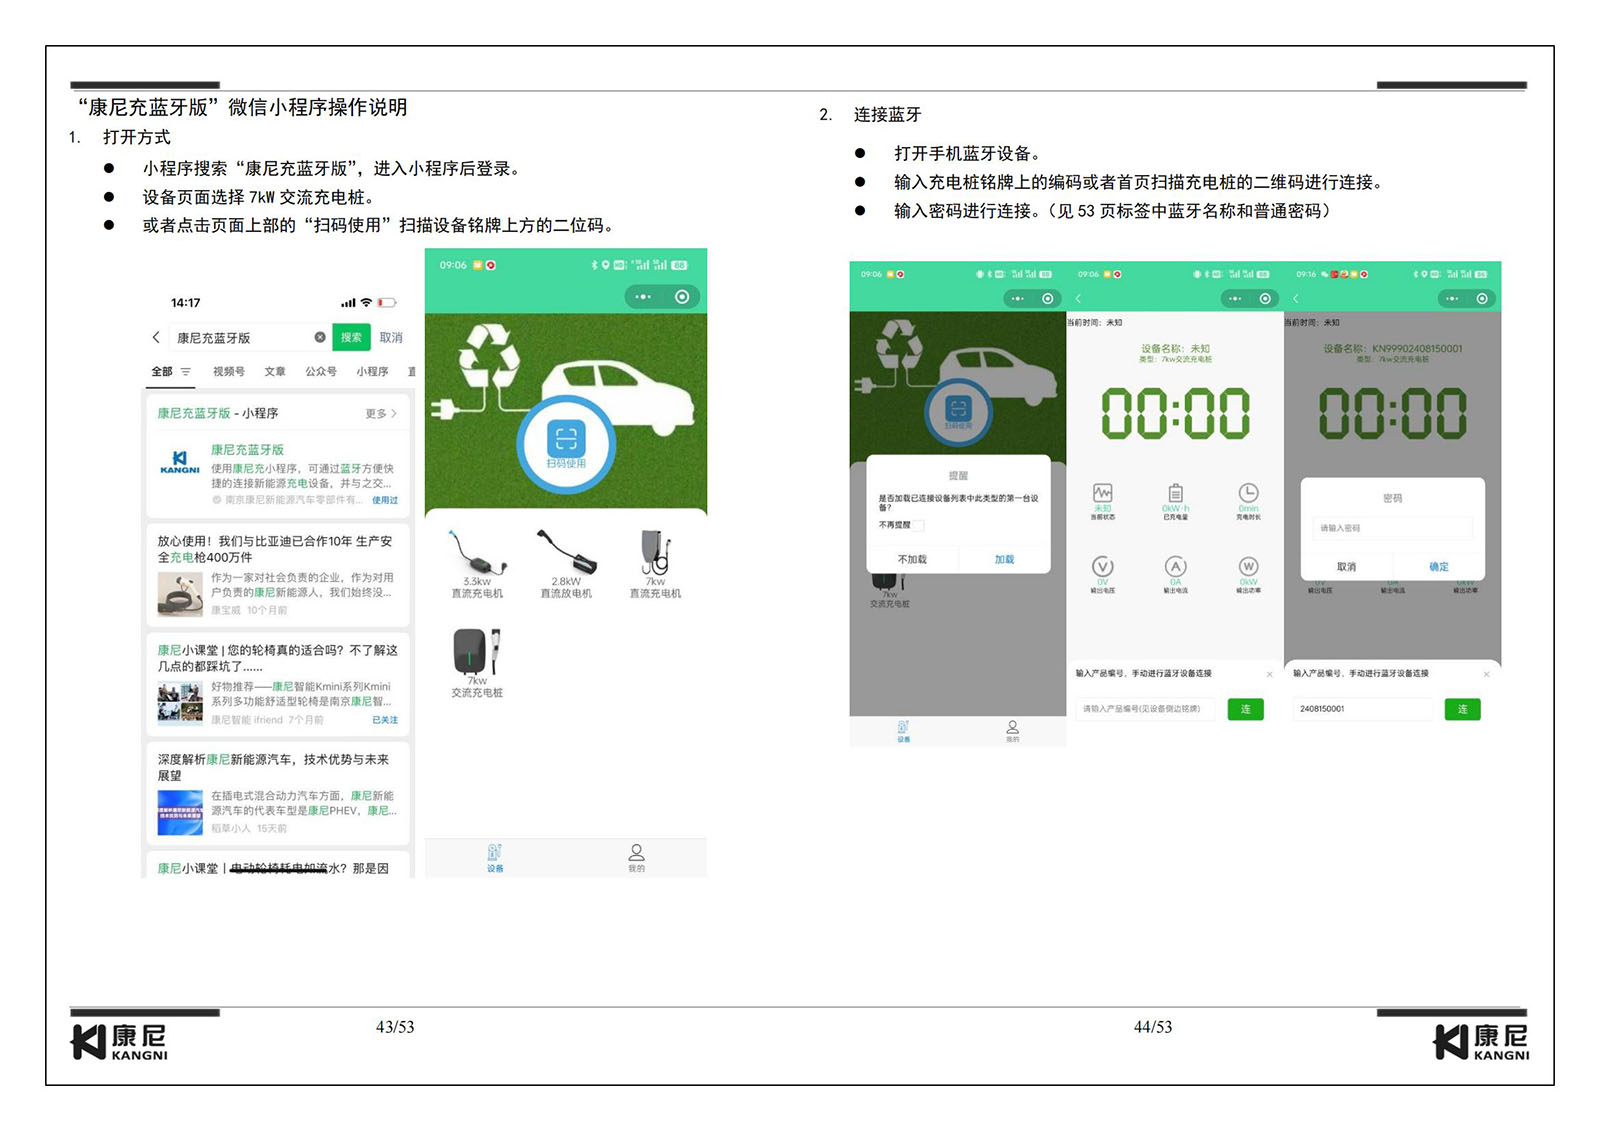1600x1131 pixels.
Task: Expand 更多 in the 小程序 results header
Action: pyautogui.click(x=381, y=414)
